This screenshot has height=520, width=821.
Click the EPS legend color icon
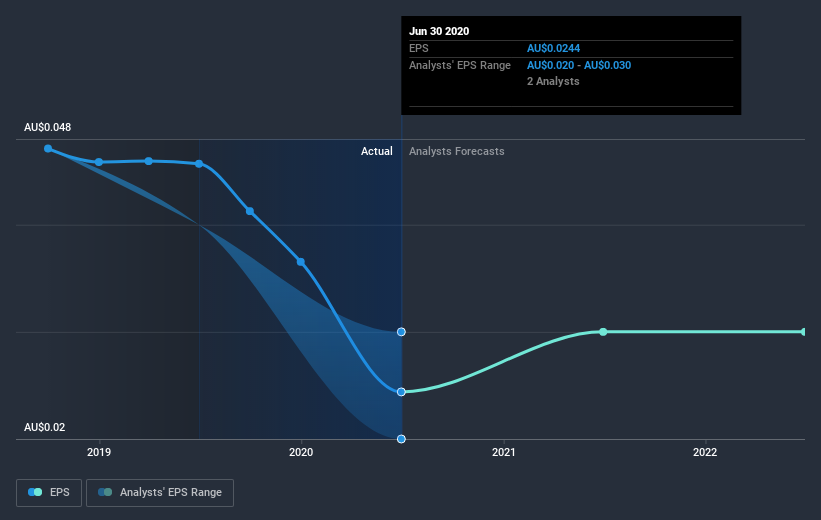[35, 492]
